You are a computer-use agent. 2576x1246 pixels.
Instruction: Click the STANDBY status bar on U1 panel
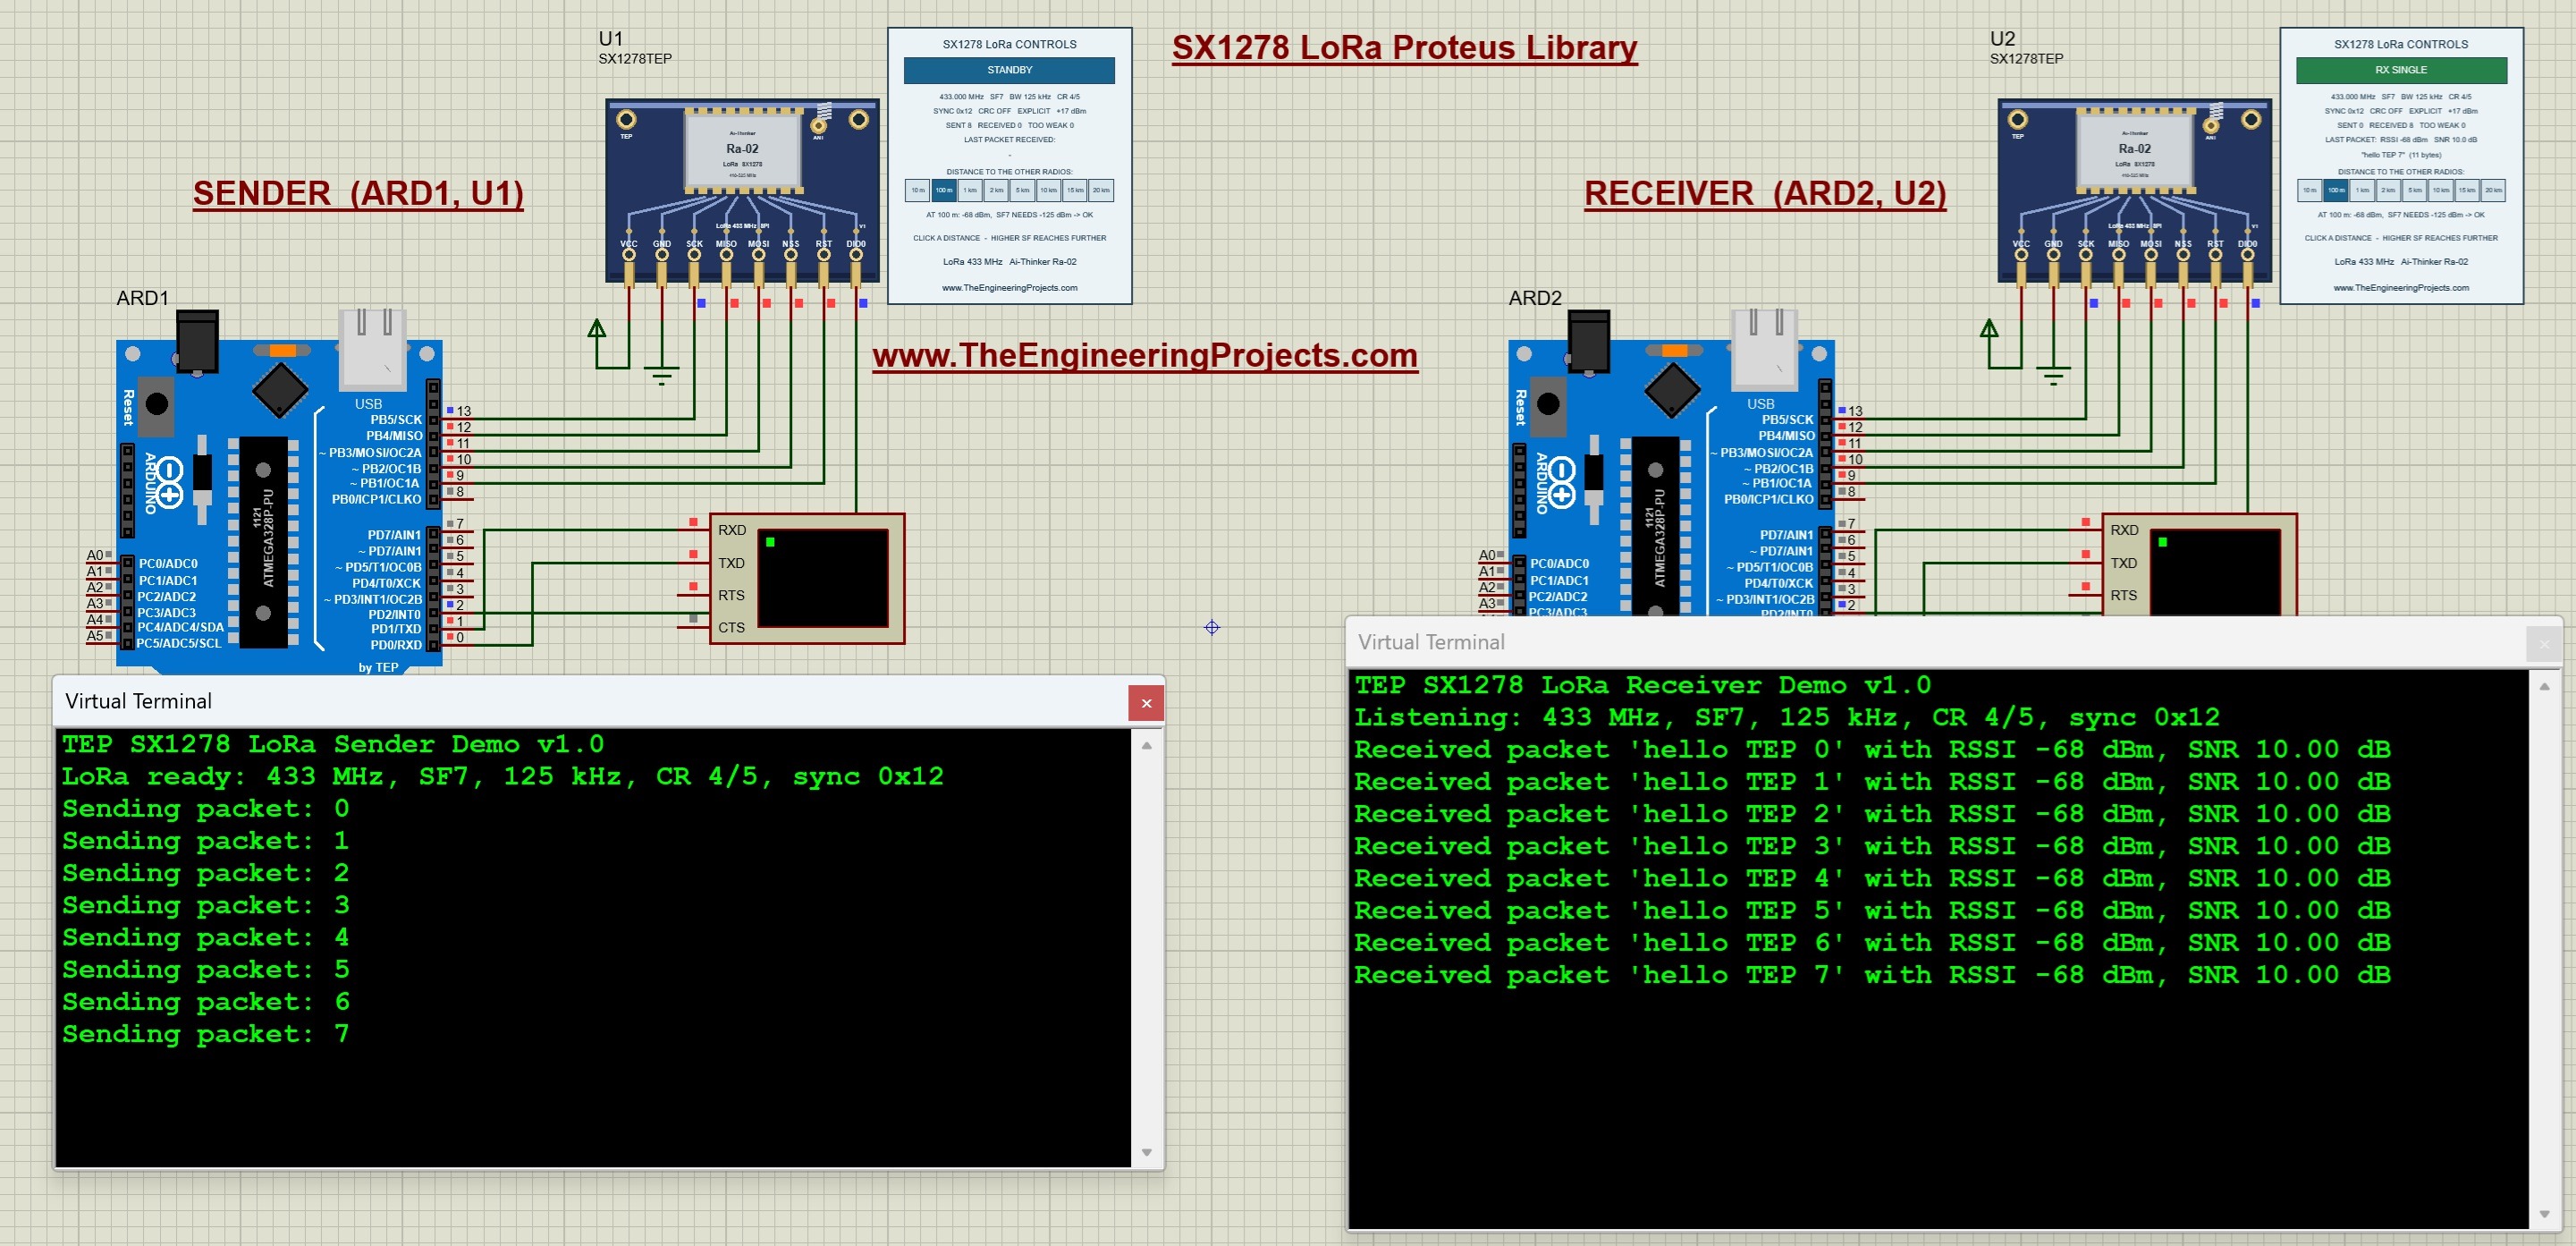1009,70
